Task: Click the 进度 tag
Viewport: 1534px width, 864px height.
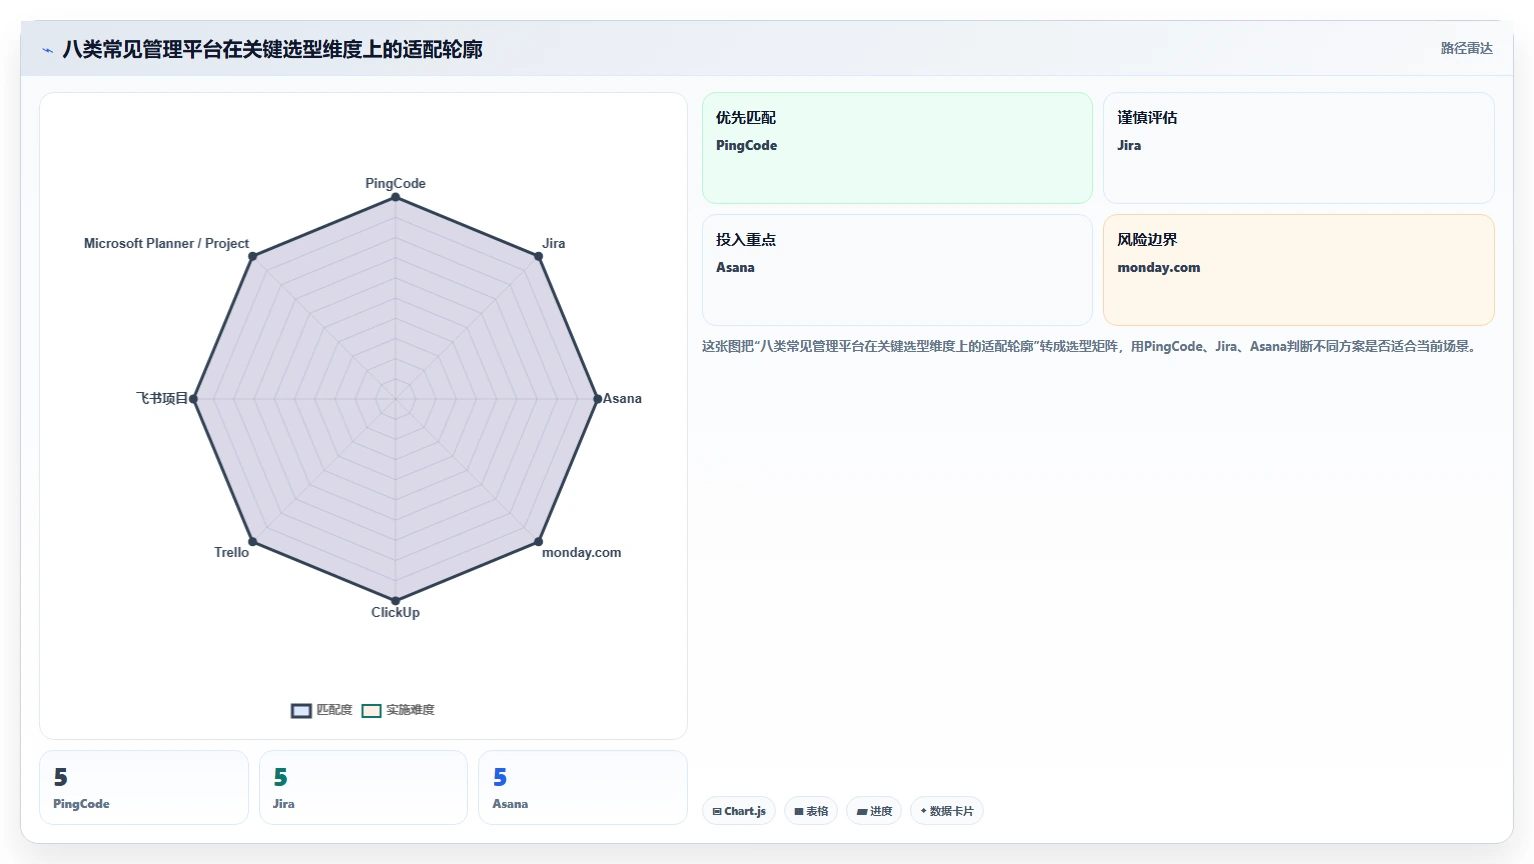Action: click(x=874, y=811)
